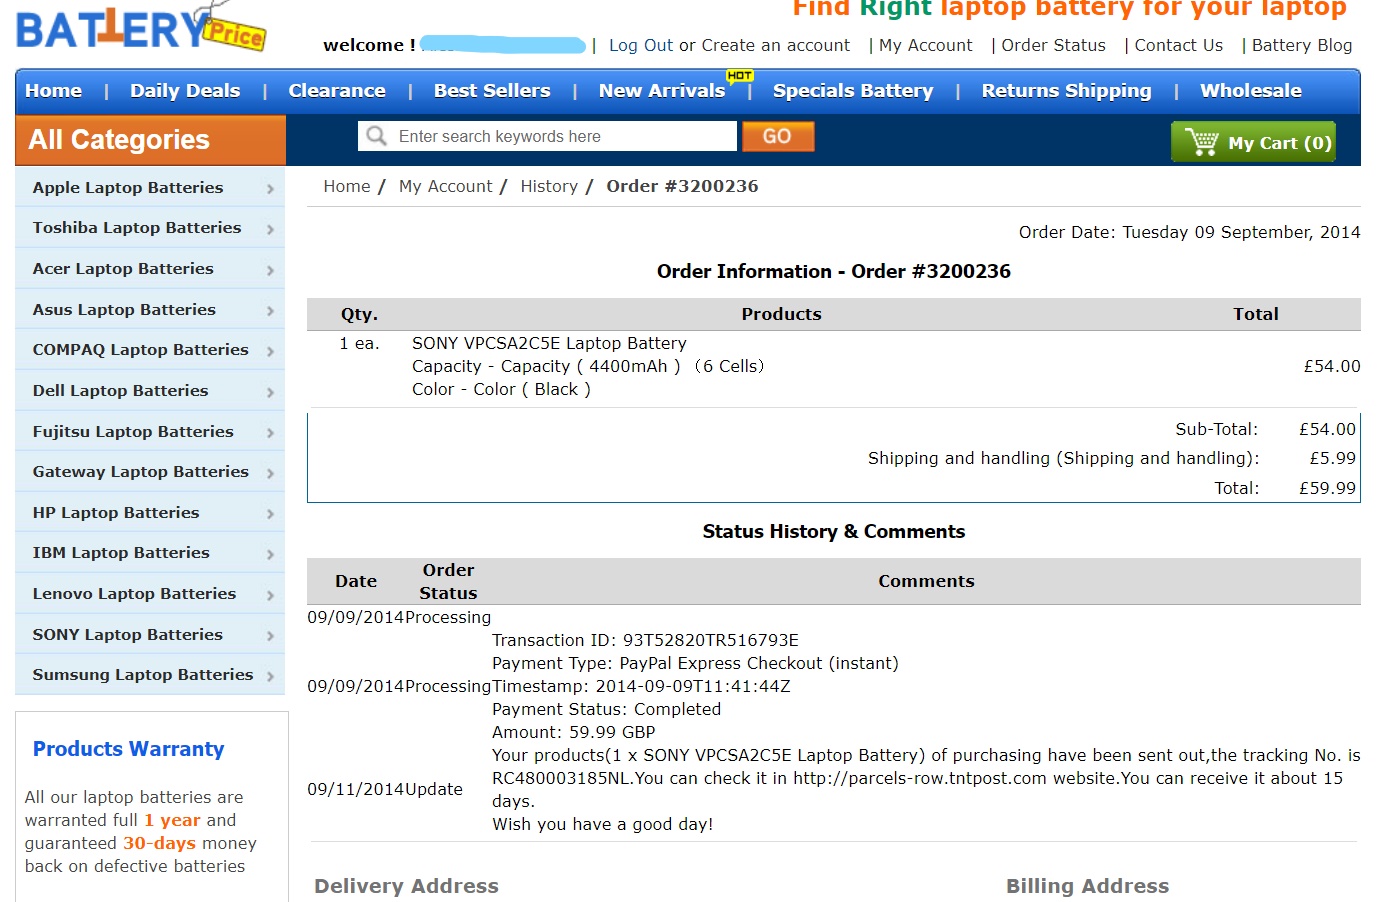Expand HP Laptop Batteries arrow

[270, 514]
